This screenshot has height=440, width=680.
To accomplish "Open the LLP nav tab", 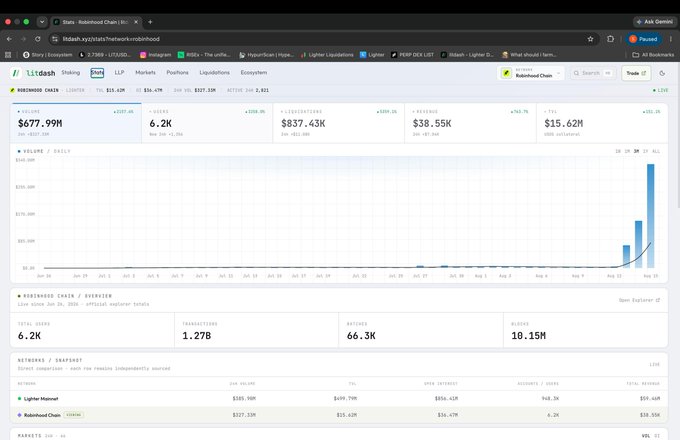I will pos(119,72).
